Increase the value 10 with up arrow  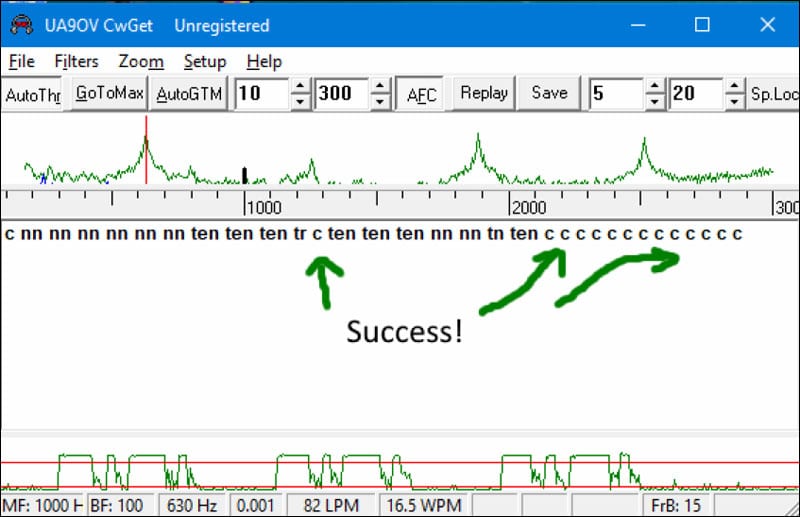pos(300,86)
